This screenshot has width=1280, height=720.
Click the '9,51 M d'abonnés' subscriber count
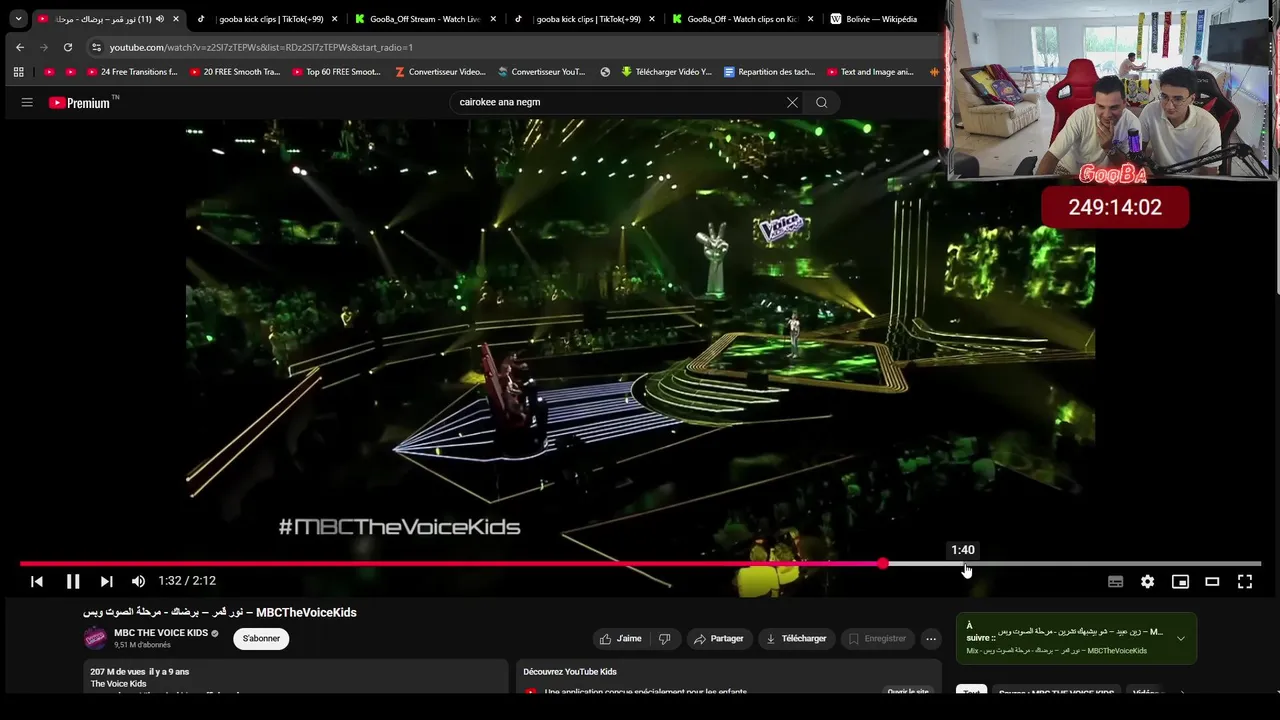coord(142,645)
